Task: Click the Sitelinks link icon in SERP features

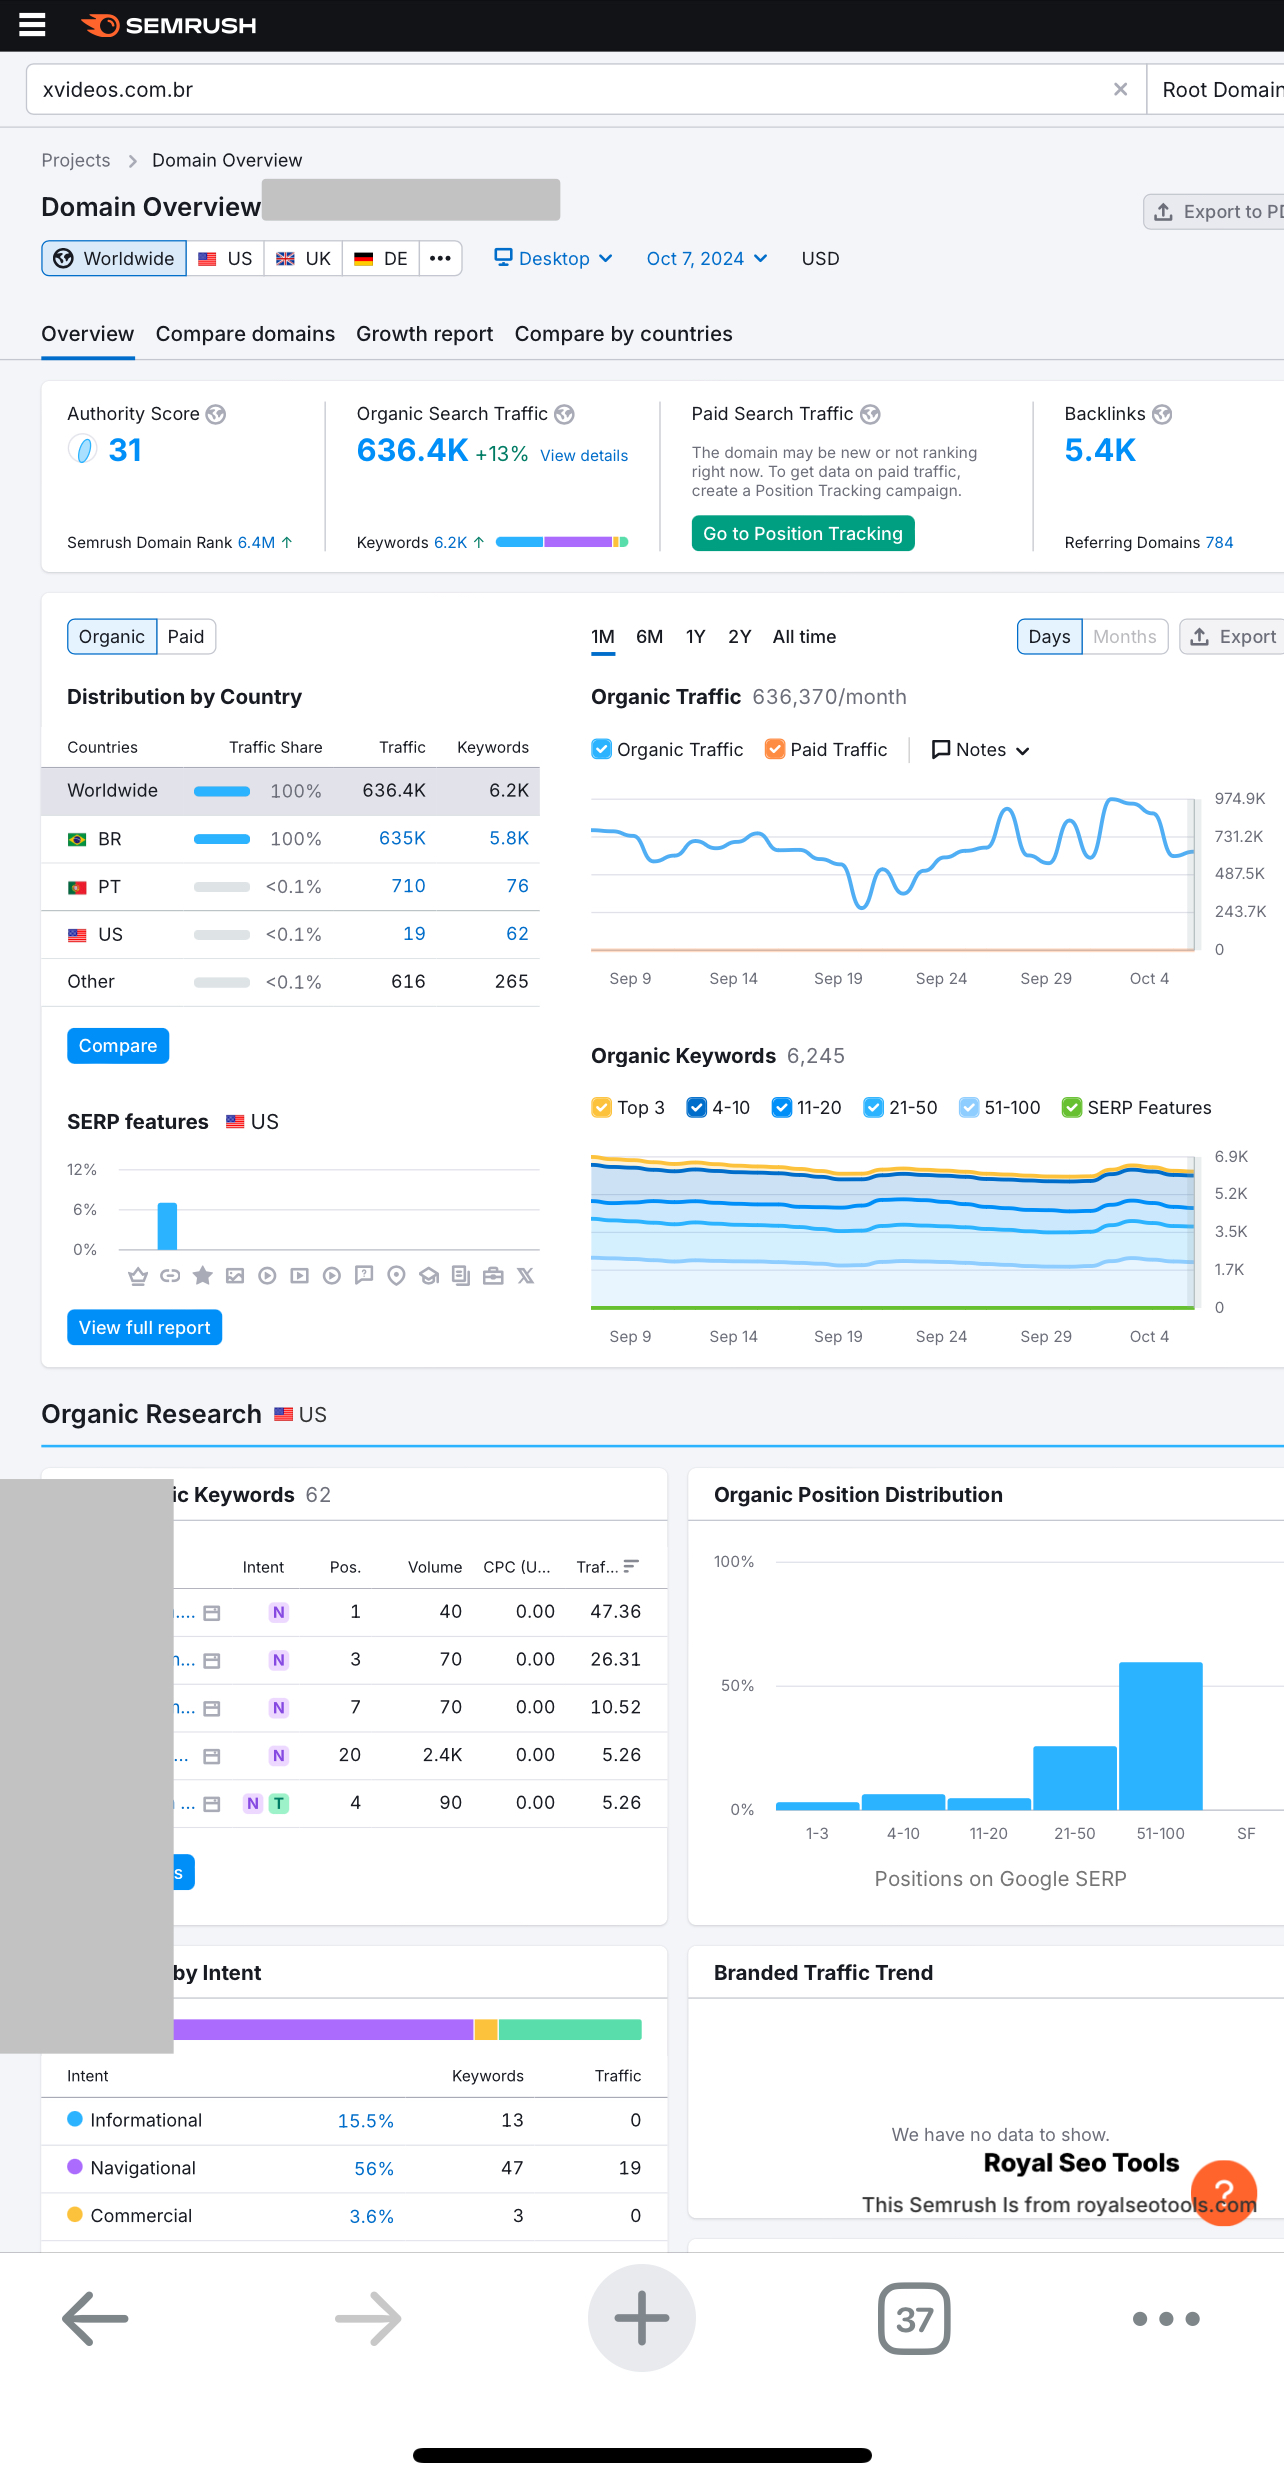Action: (171, 1276)
